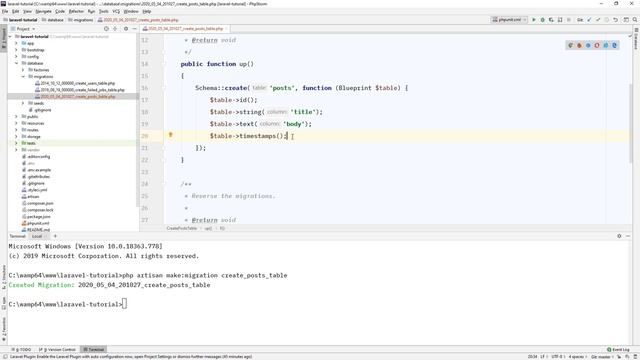Collapse the database folder
Screen dimensions: 640x360
[x=16, y=63]
